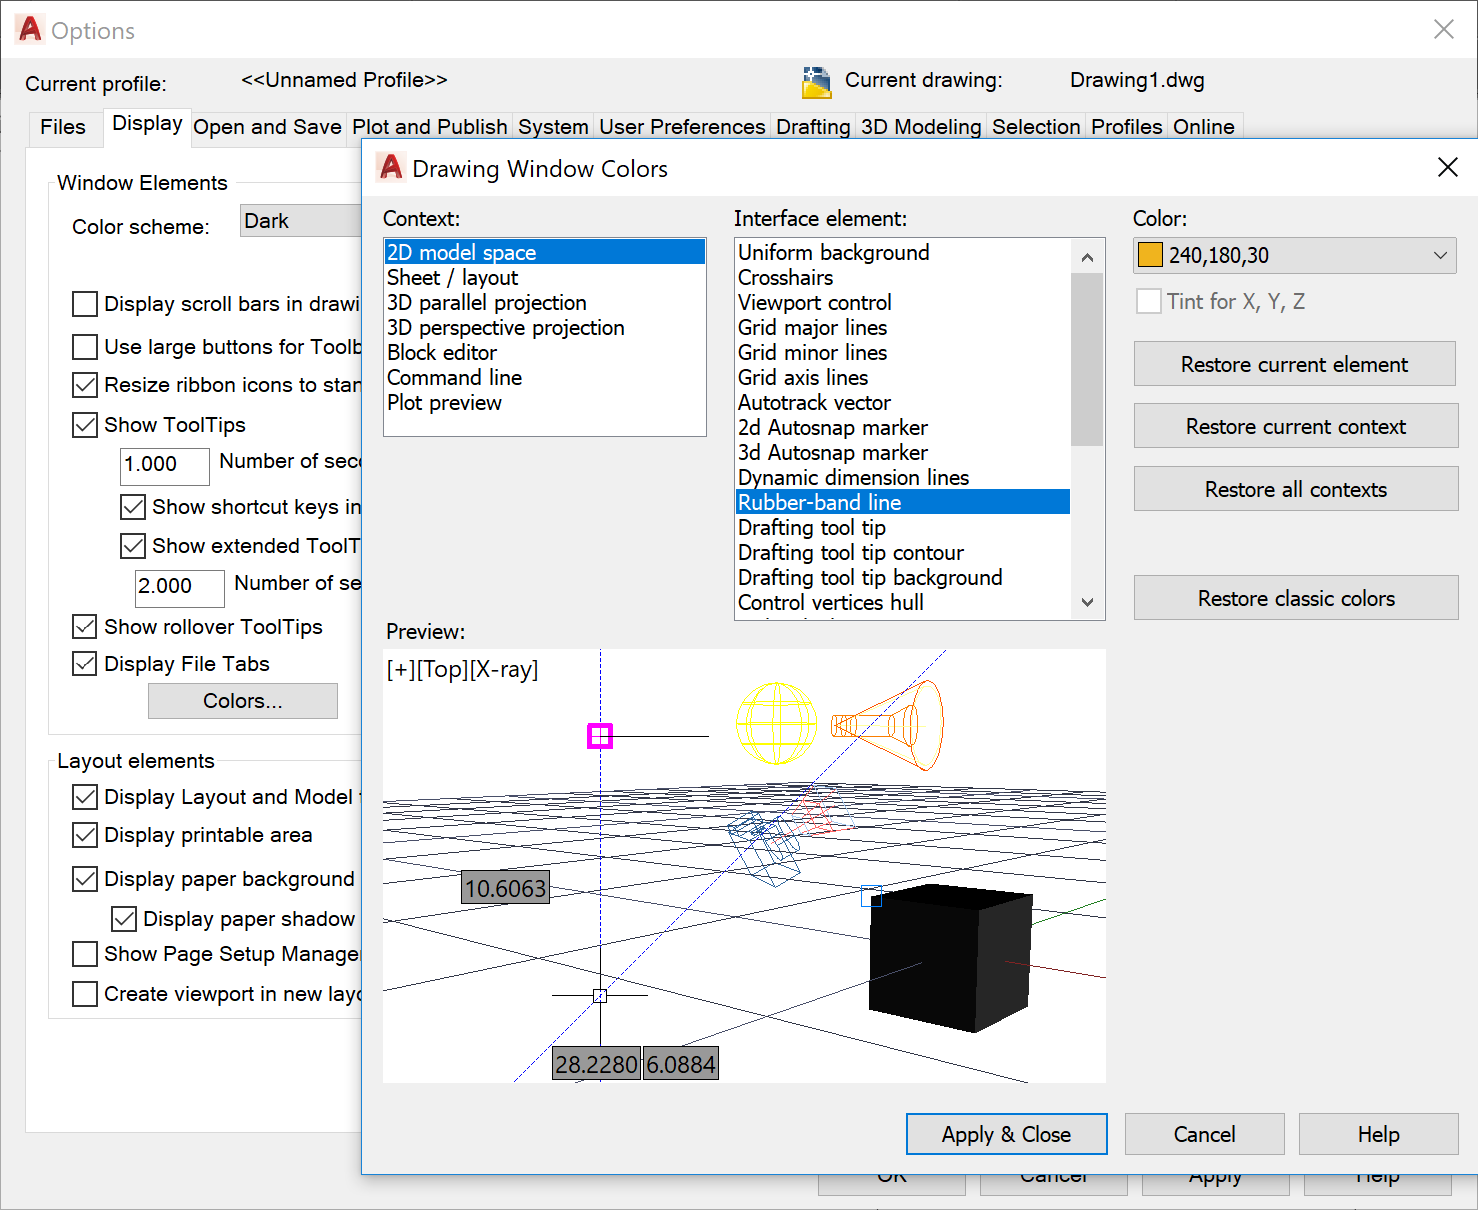Switch to the Drafting tab
Image resolution: width=1478 pixels, height=1210 pixels.
(813, 127)
